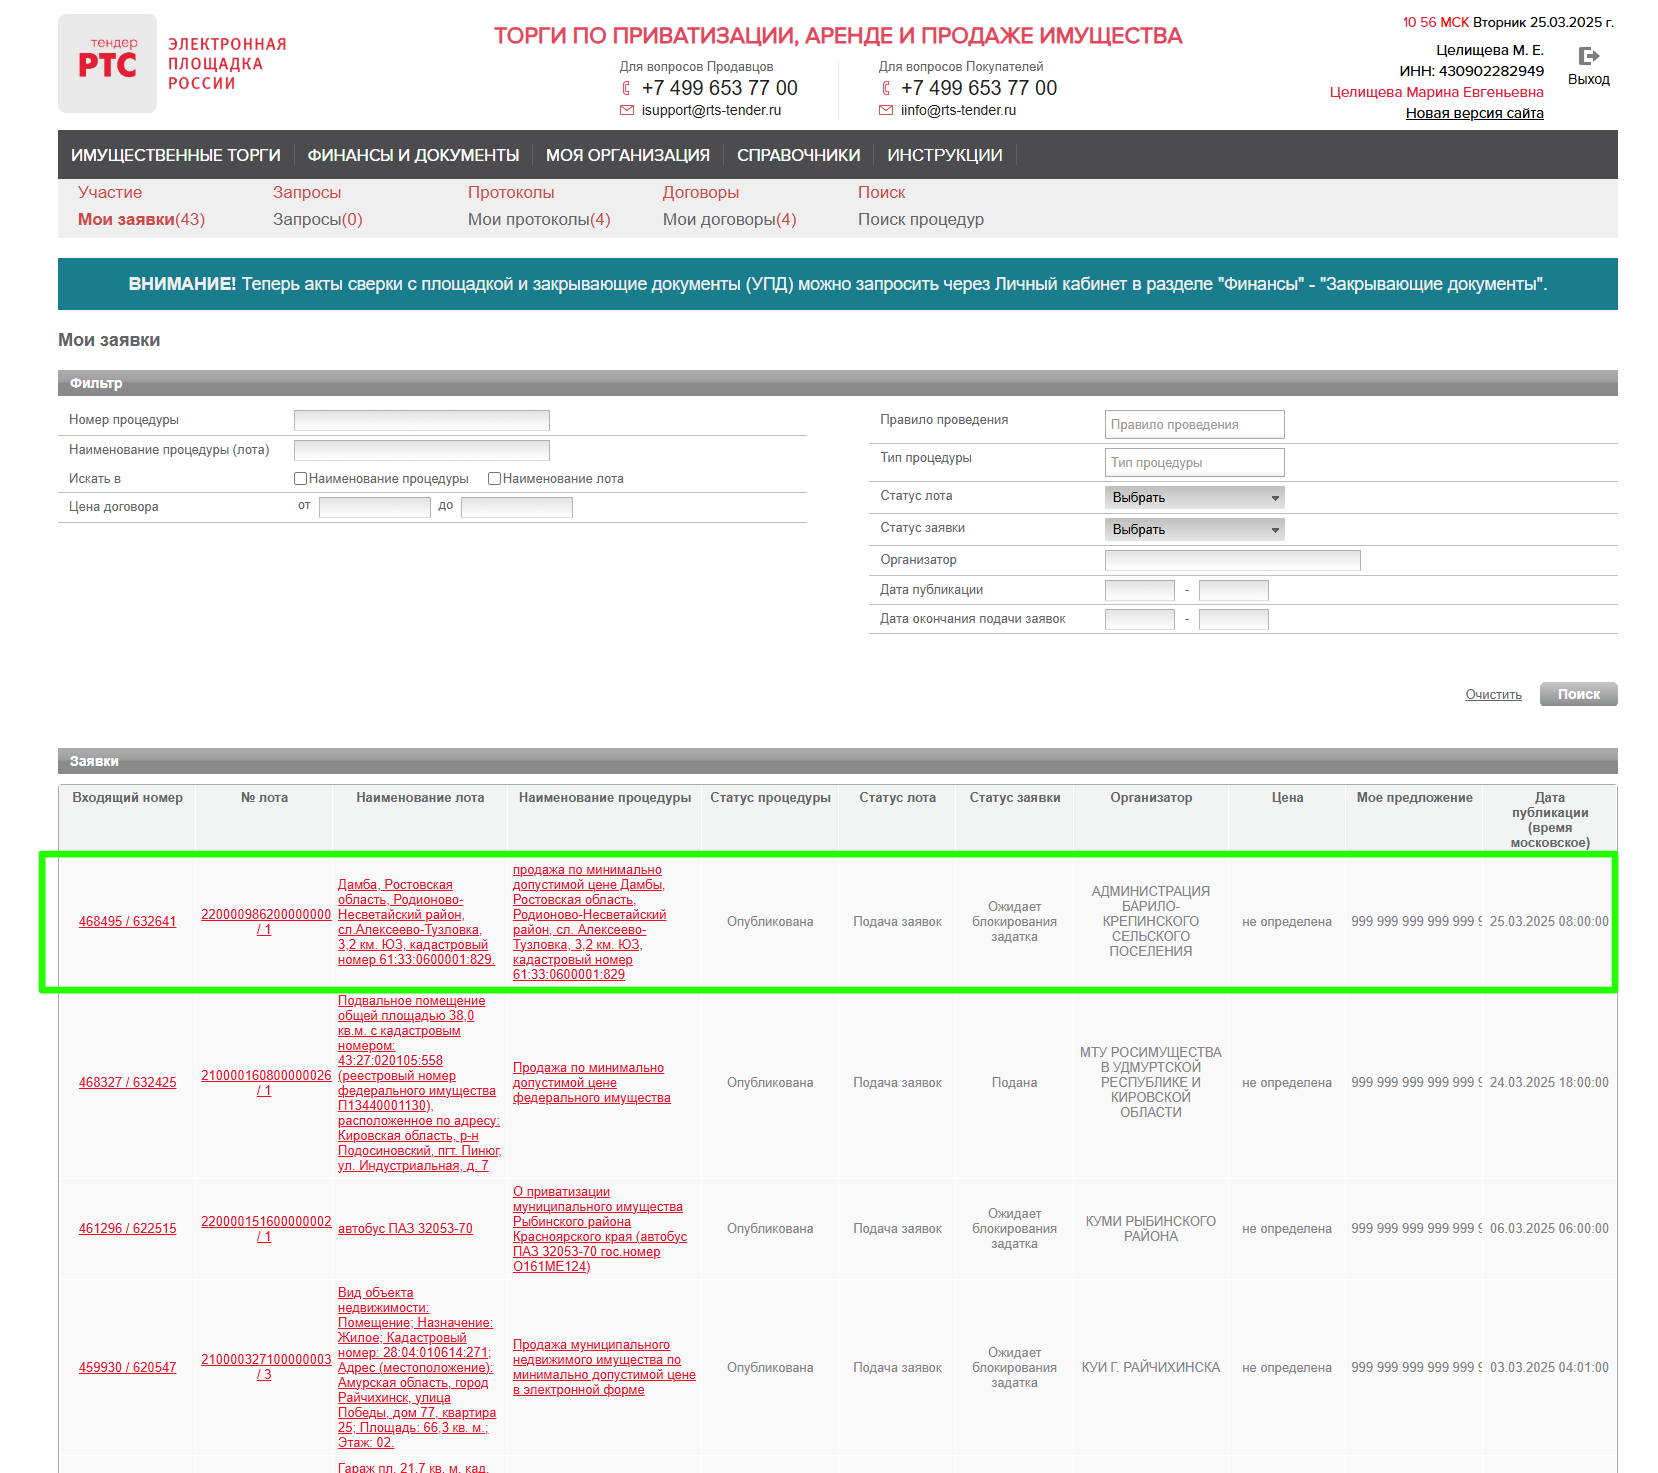Click the 'Очистить' link
This screenshot has height=1473, width=1658.
[1494, 694]
